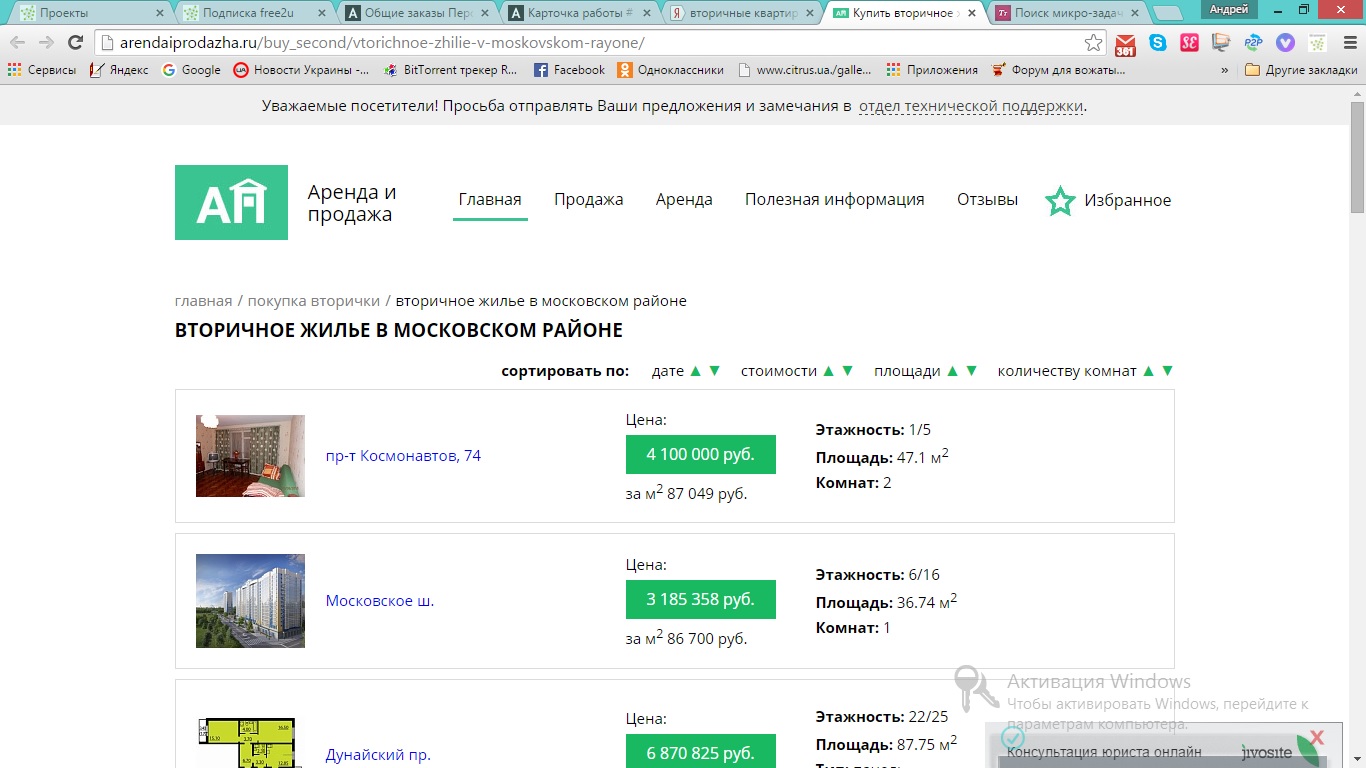
Task: Sort by стоимости descending arrow
Action: (847, 371)
